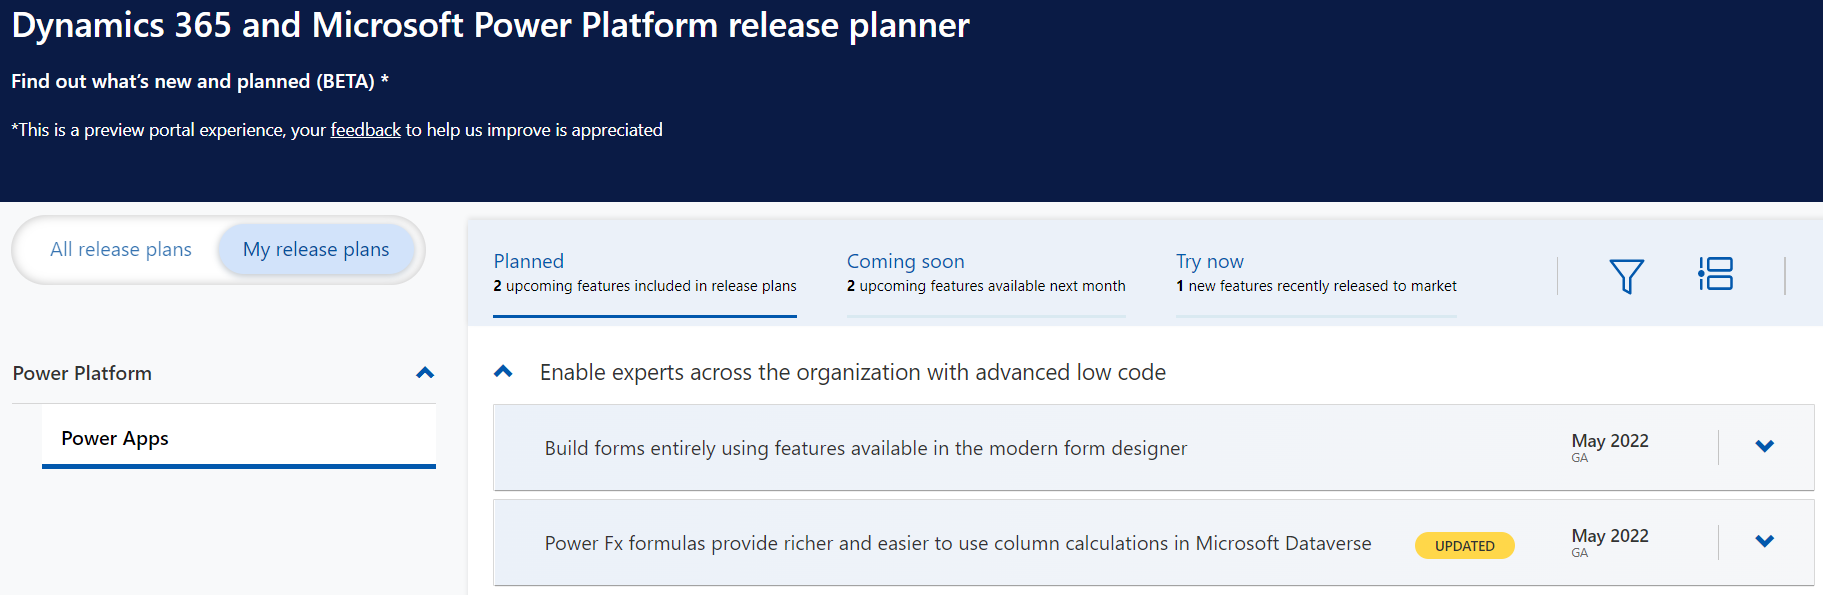The width and height of the screenshot is (1823, 595).
Task: Expand the Power Fx formulas feature chevron
Action: pyautogui.click(x=1764, y=541)
